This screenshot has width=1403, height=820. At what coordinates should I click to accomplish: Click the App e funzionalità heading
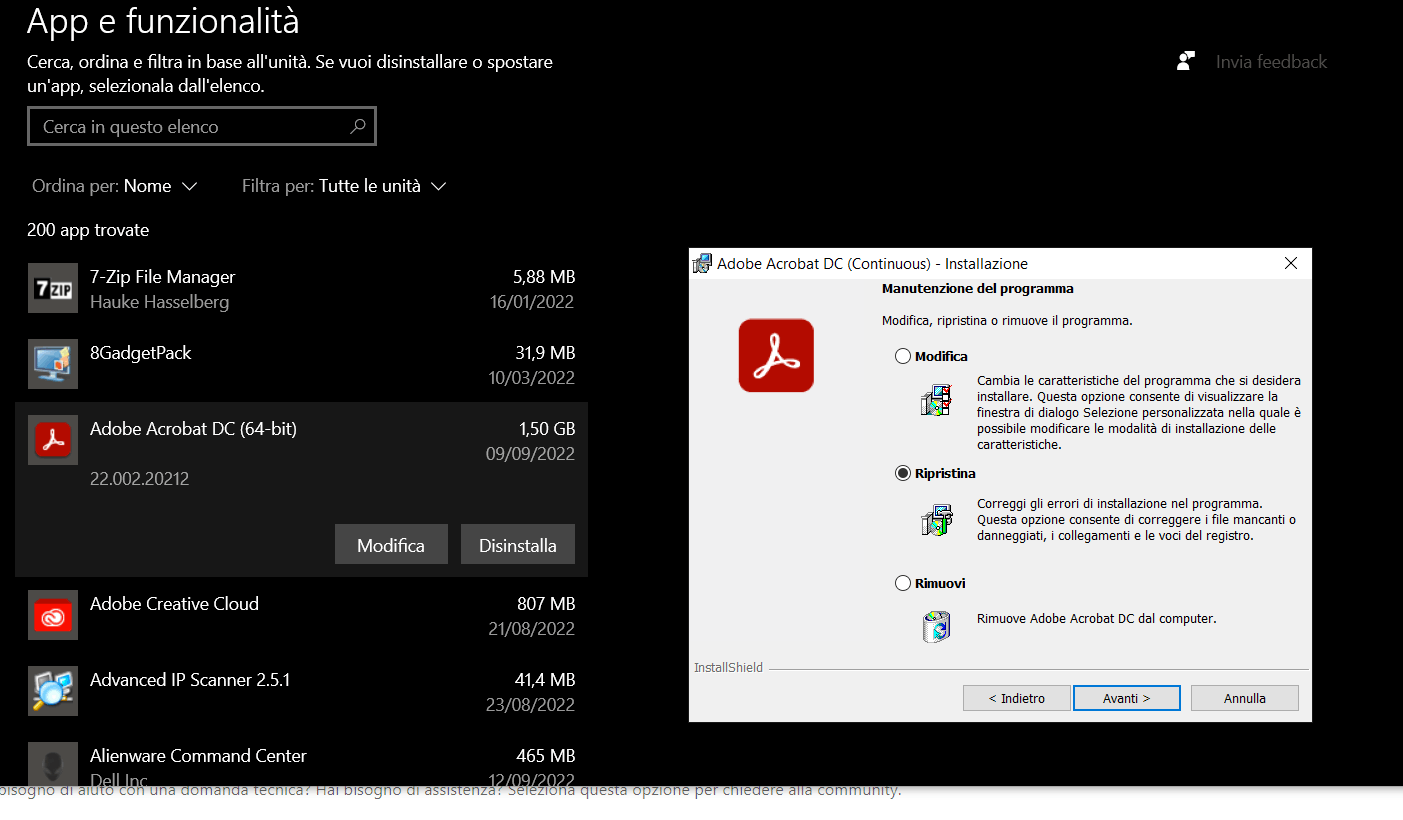[x=163, y=20]
